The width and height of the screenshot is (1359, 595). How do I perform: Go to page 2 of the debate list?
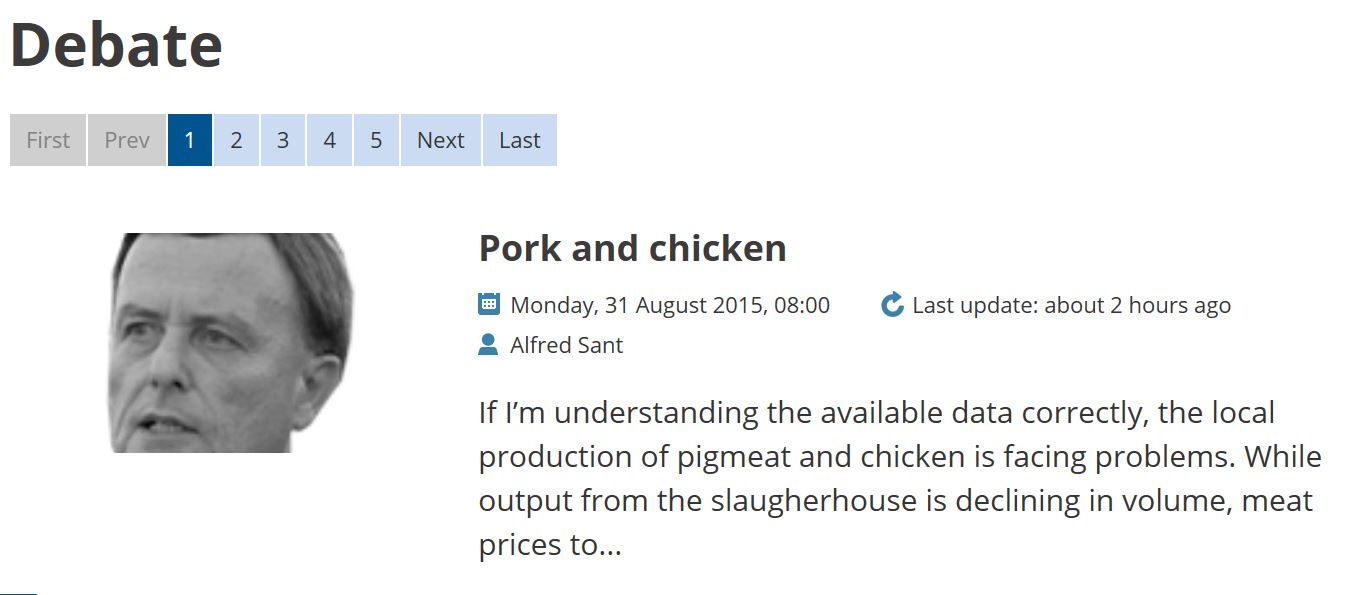tap(236, 140)
